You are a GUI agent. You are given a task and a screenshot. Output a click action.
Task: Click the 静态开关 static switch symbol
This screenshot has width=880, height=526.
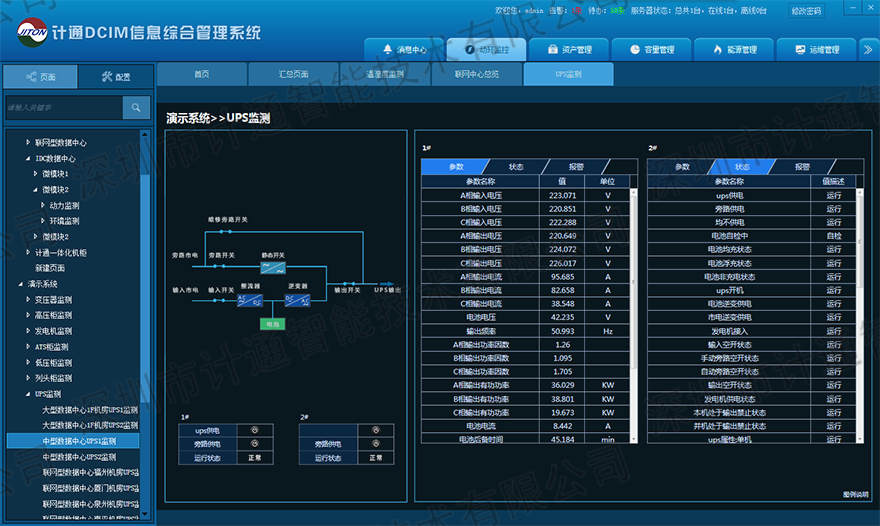point(273,267)
